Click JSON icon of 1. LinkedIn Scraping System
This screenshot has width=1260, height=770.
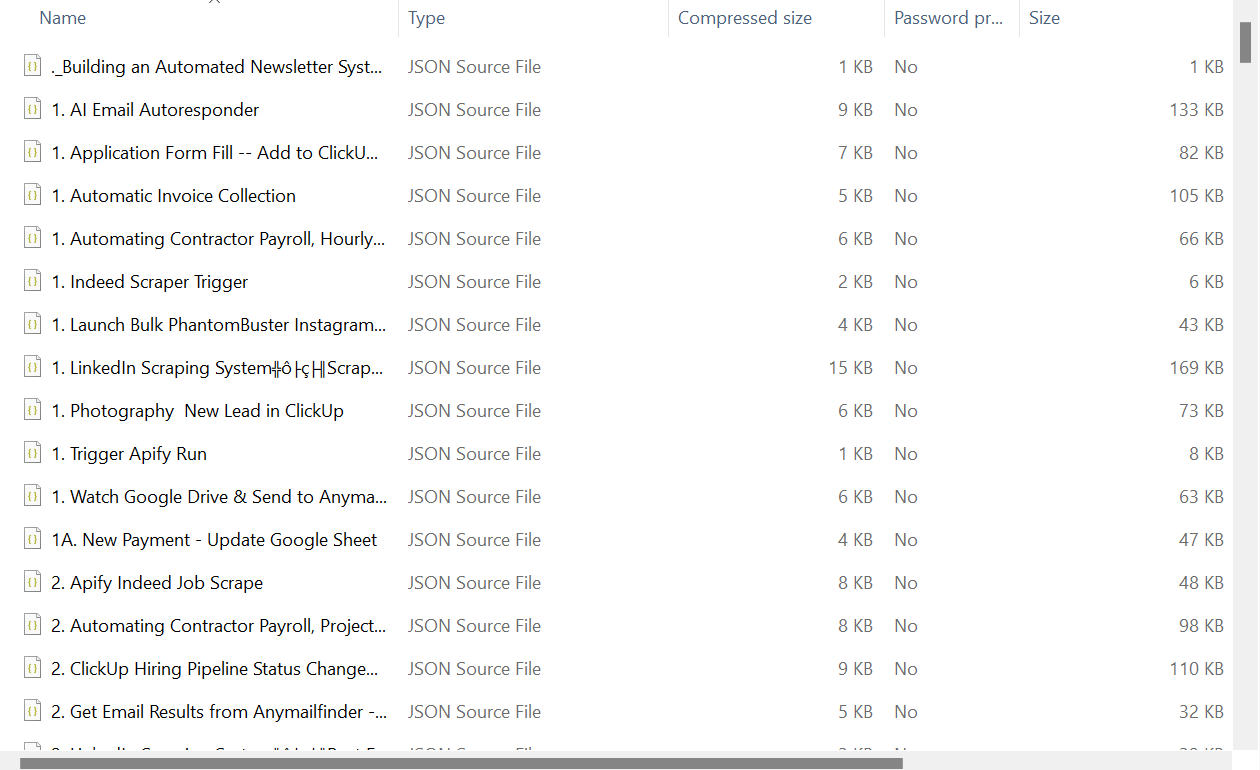point(33,368)
